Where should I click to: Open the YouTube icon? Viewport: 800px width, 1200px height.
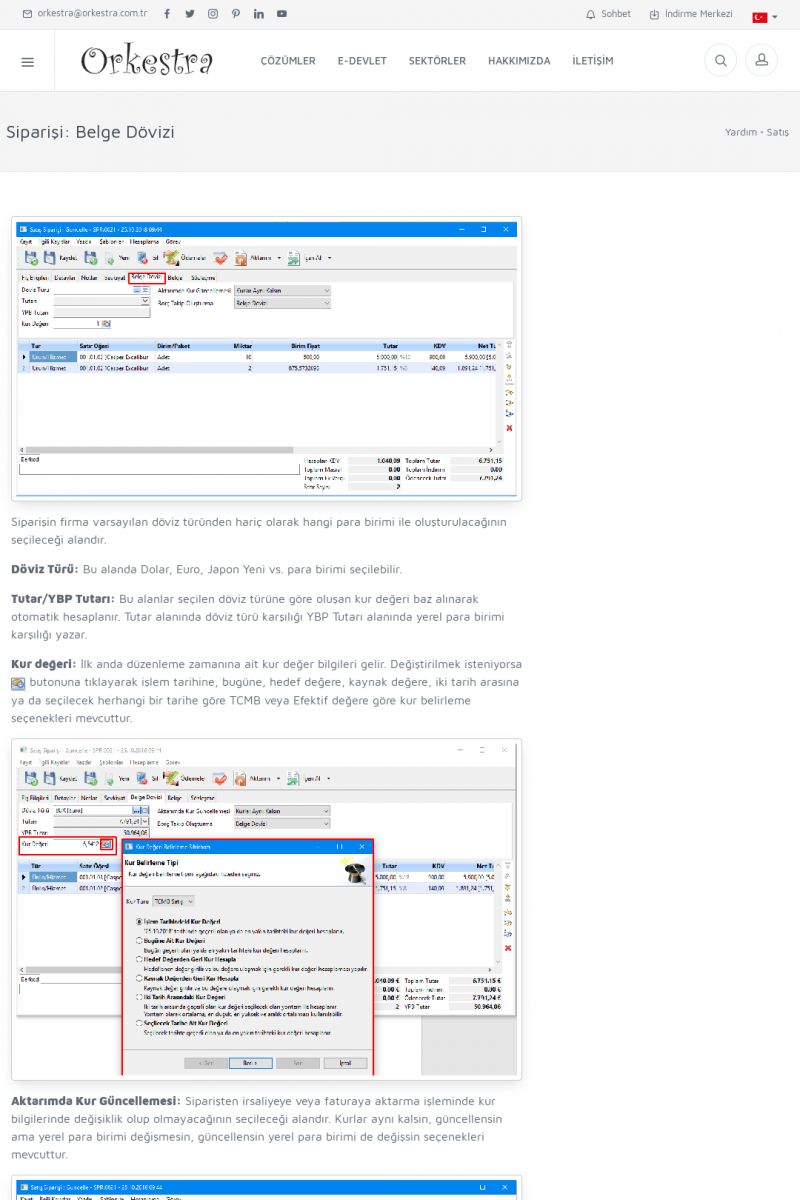click(282, 14)
